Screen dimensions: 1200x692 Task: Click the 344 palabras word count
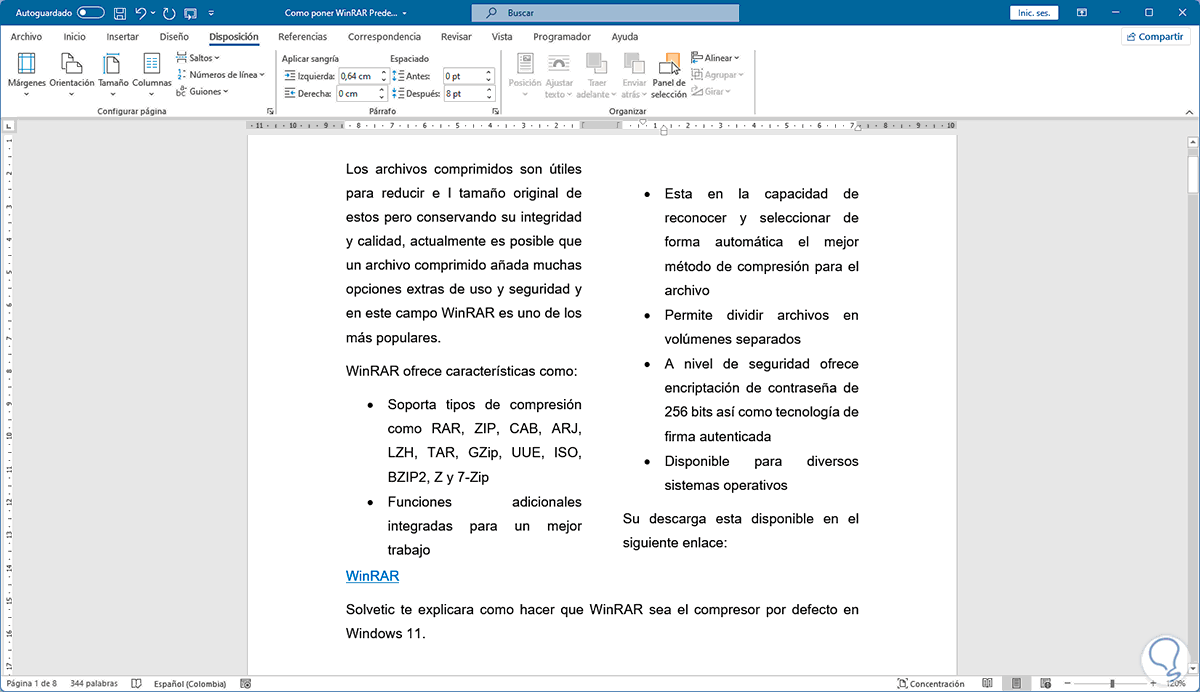coord(93,684)
